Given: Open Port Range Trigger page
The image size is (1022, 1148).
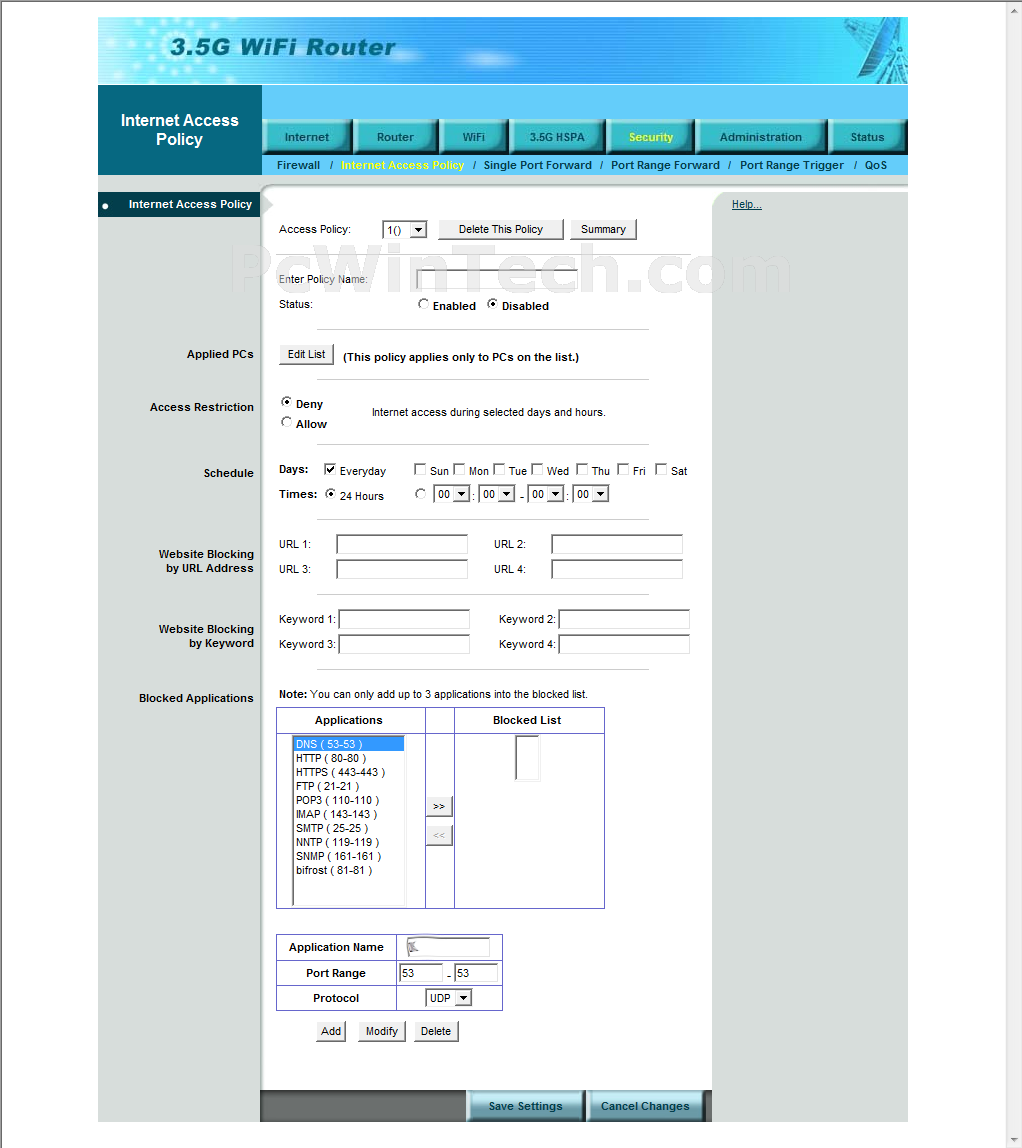Looking at the screenshot, I should click(x=792, y=165).
